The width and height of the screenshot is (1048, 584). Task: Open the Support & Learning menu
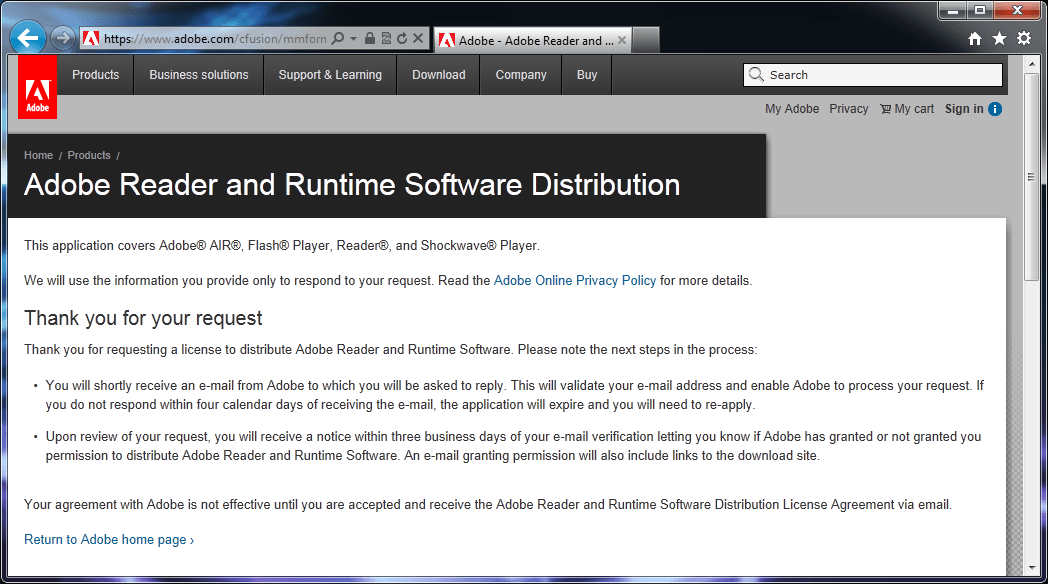[330, 74]
